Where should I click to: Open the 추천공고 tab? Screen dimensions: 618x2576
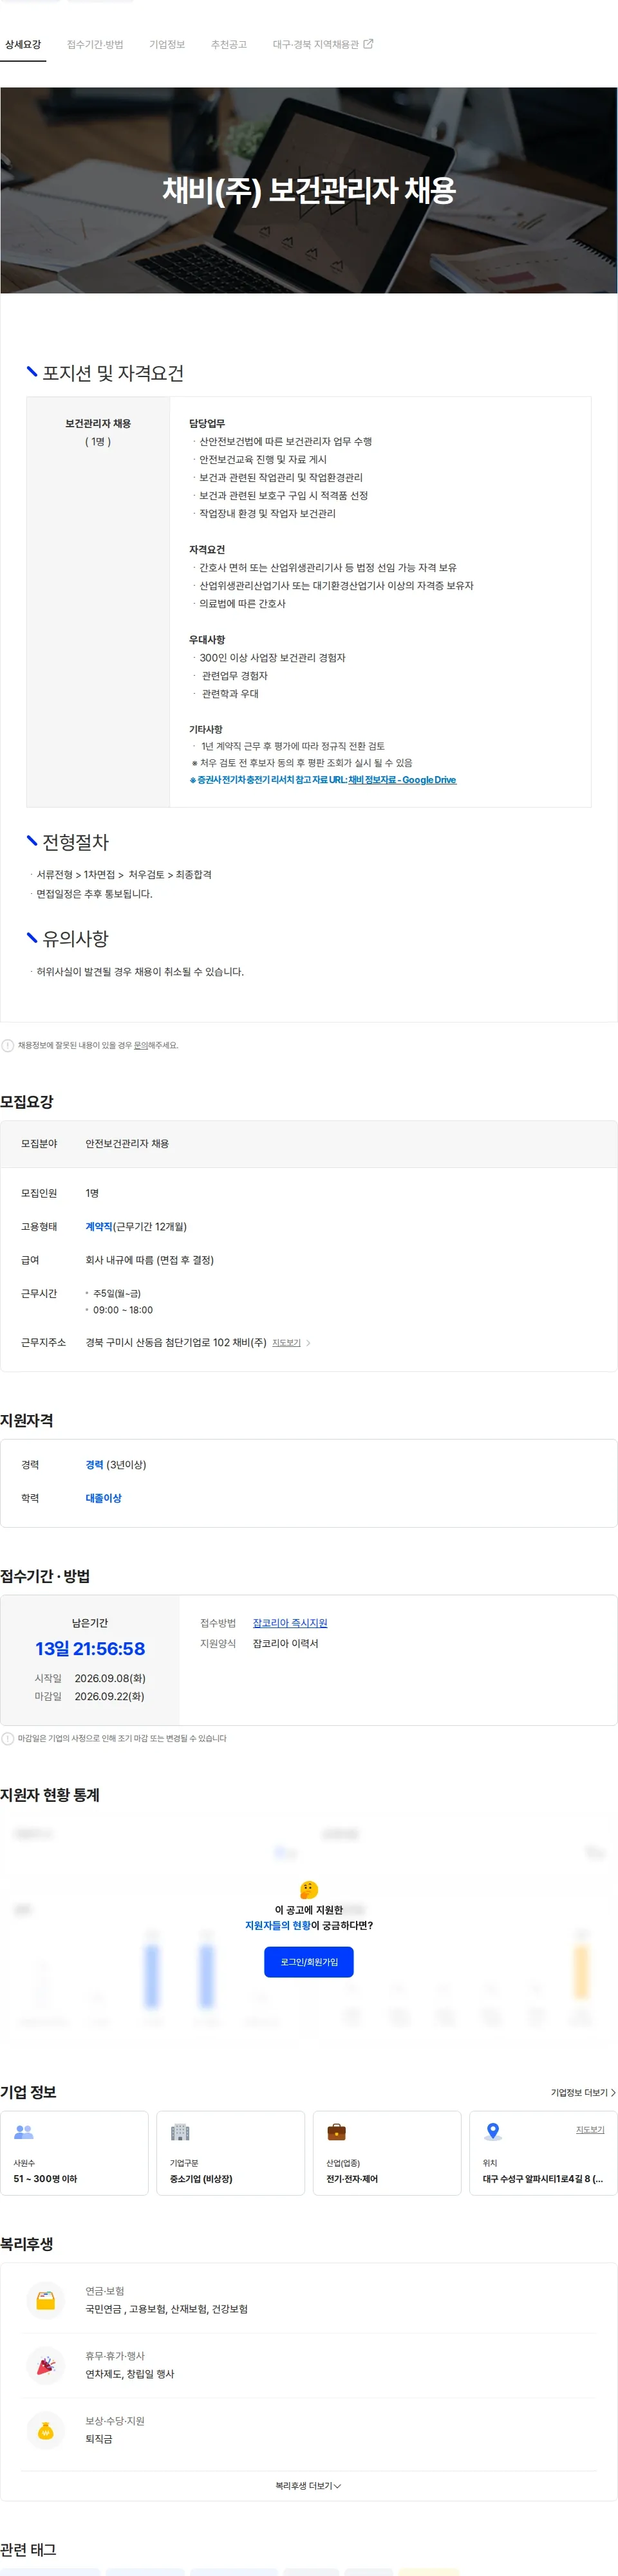[229, 45]
